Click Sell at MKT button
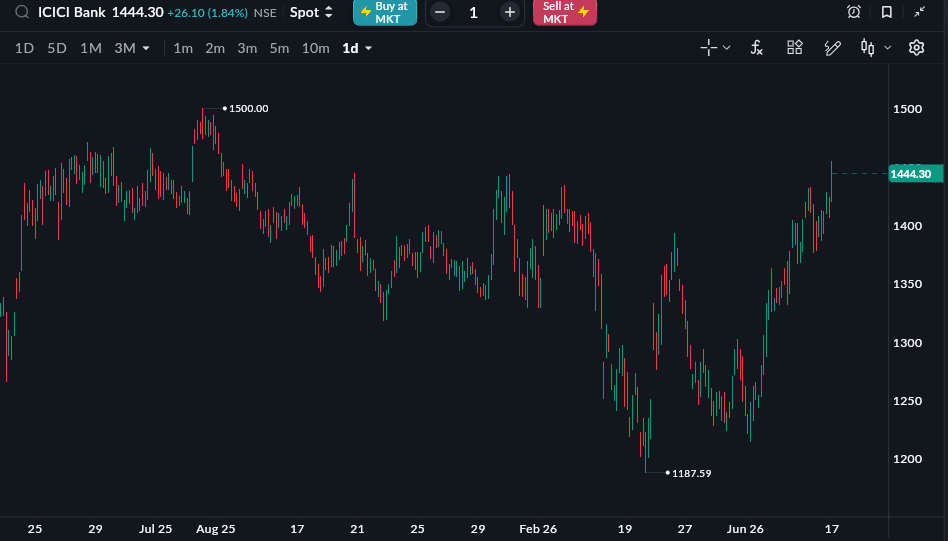This screenshot has height=541, width=948. point(565,12)
